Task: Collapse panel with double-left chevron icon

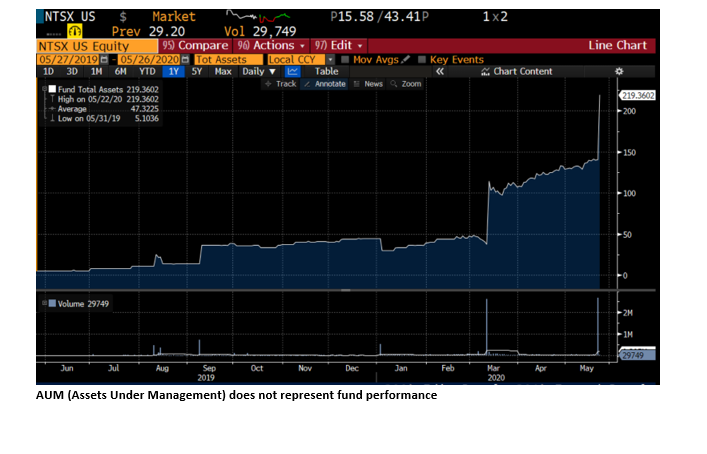Action: click(x=440, y=71)
